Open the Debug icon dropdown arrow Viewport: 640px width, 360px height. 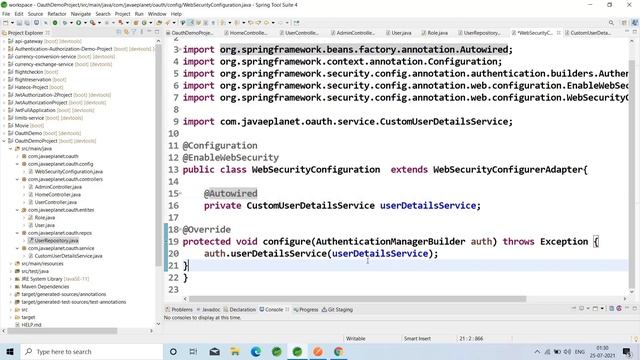coord(71,23)
